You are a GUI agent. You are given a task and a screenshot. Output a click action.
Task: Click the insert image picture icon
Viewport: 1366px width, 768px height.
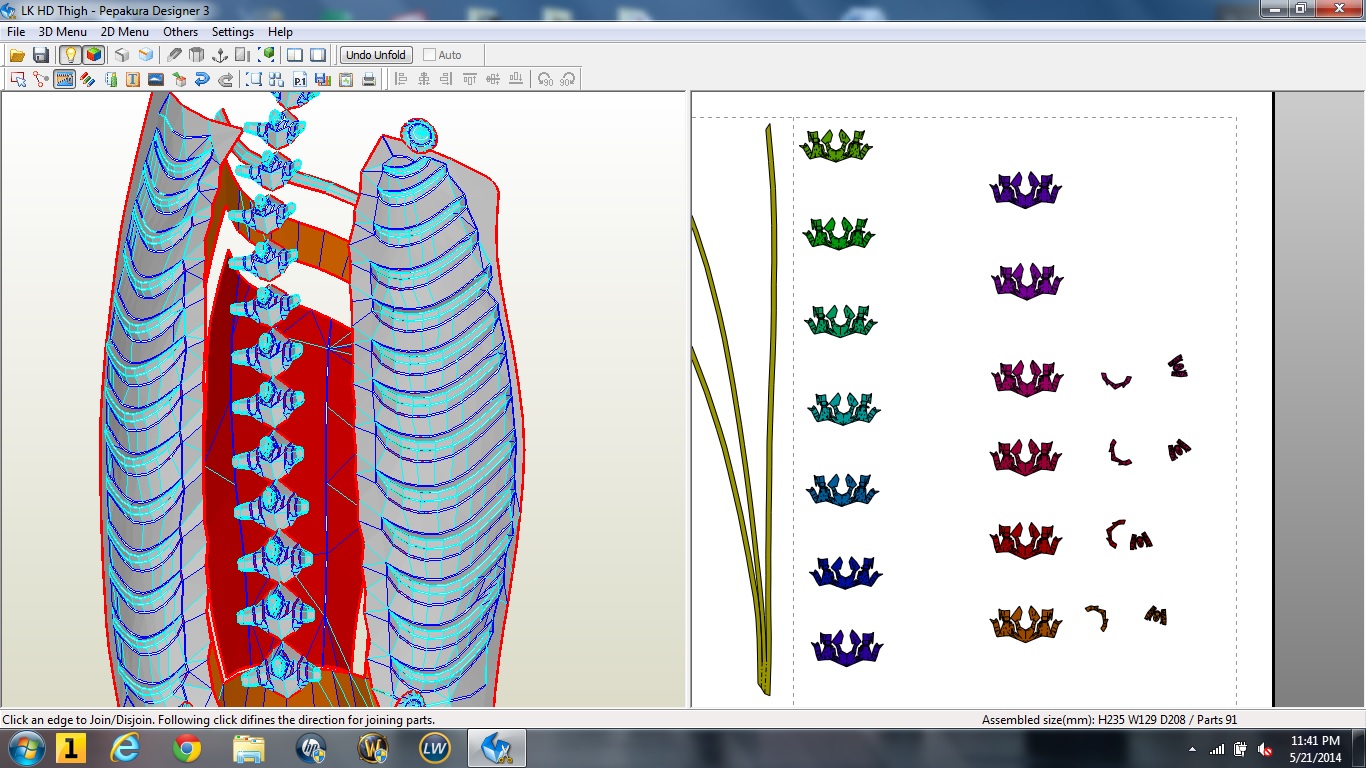pos(156,79)
